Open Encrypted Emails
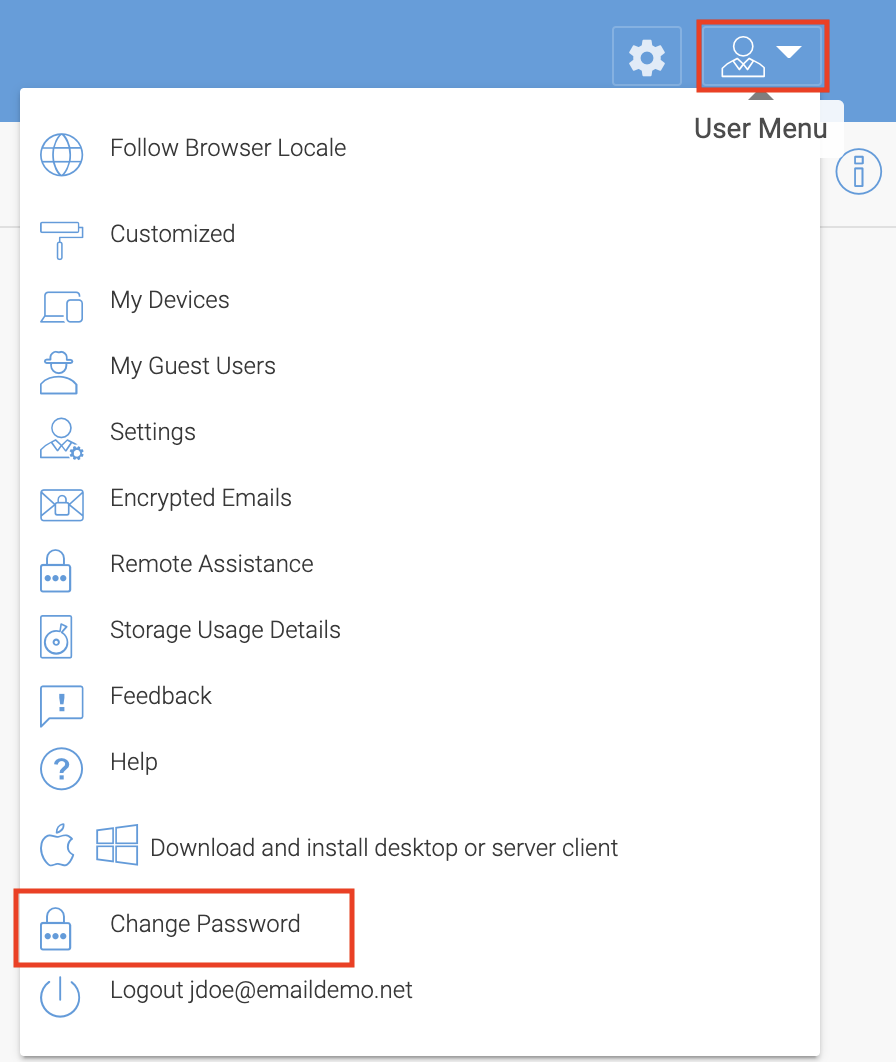Viewport: 896px width, 1062px height. [x=201, y=498]
